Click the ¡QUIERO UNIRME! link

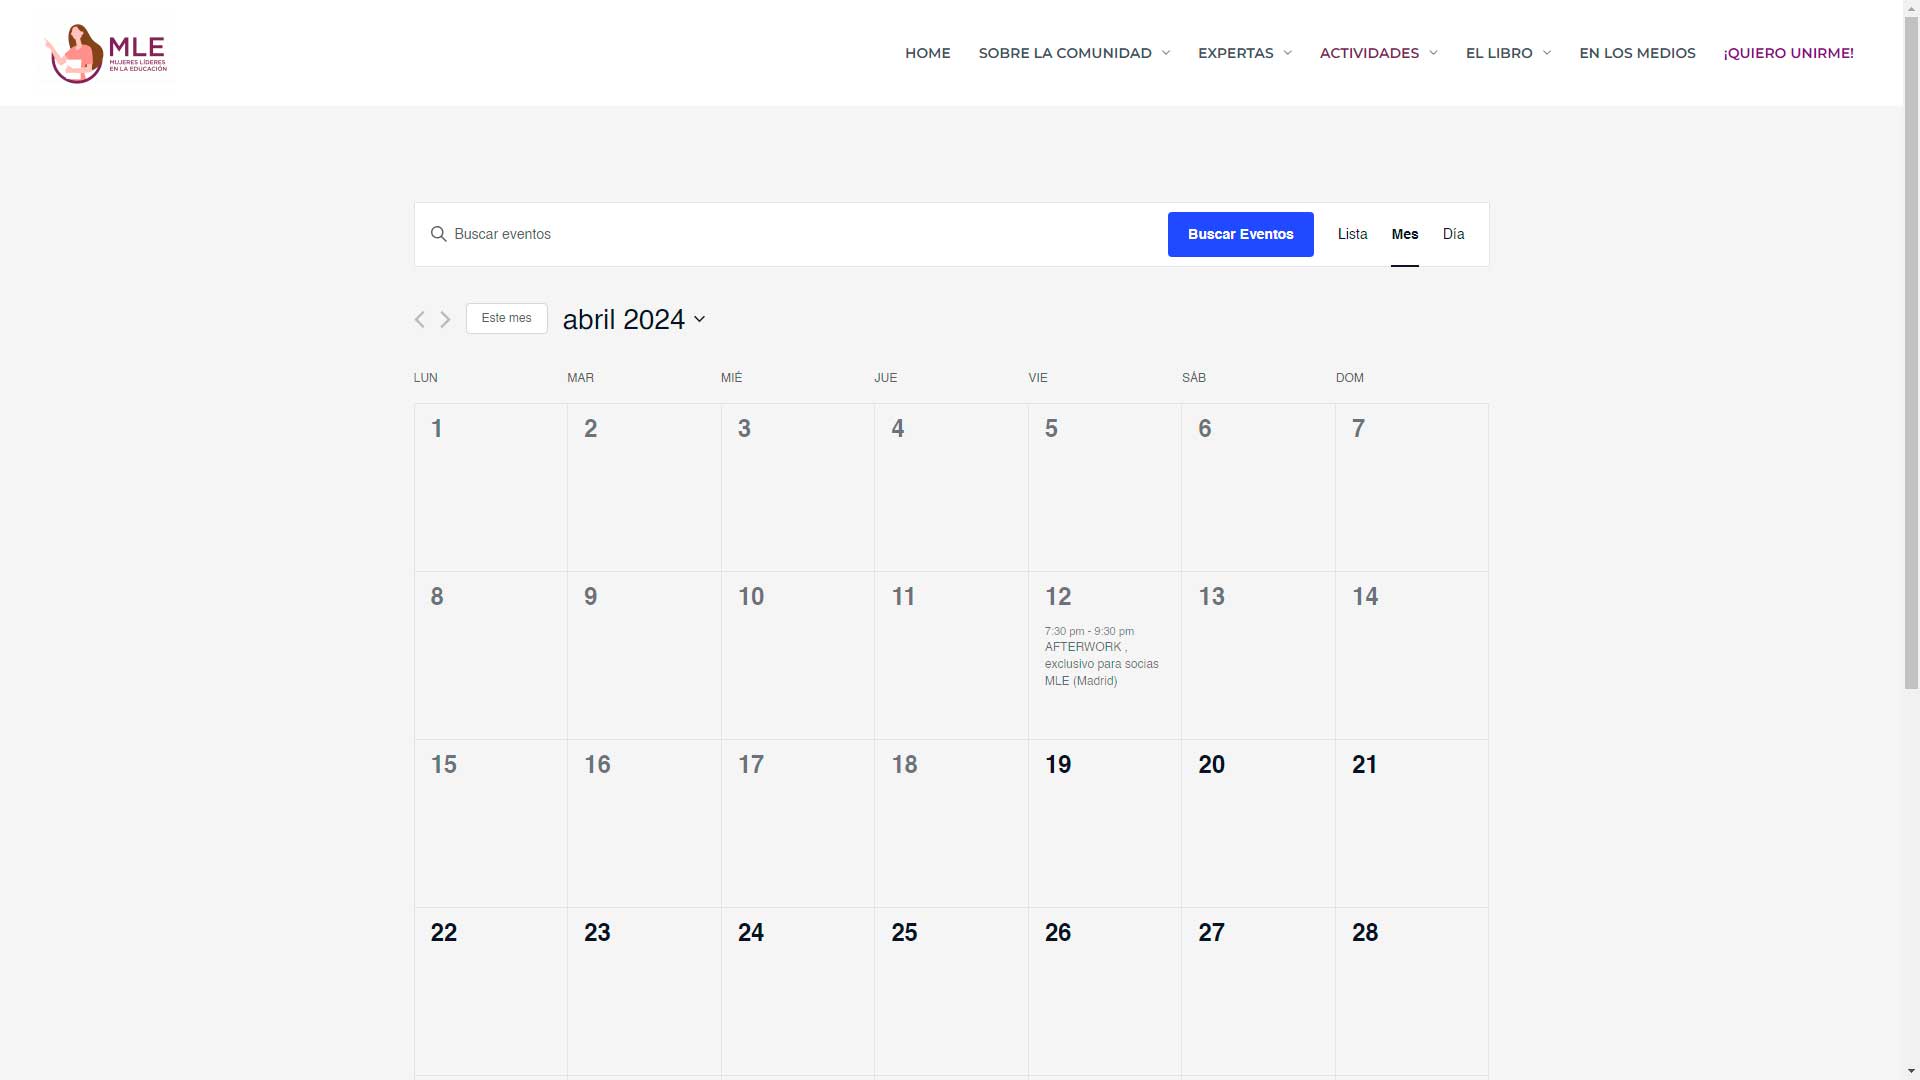click(x=1788, y=53)
